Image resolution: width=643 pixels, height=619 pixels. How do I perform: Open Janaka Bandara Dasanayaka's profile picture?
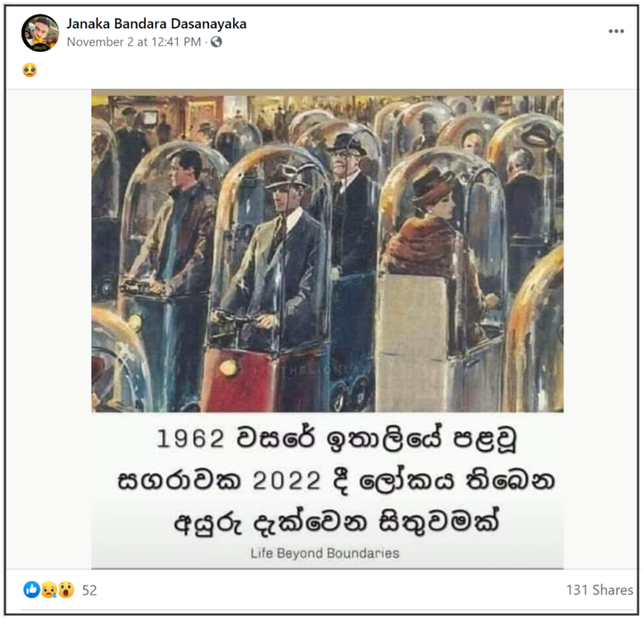tap(40, 33)
